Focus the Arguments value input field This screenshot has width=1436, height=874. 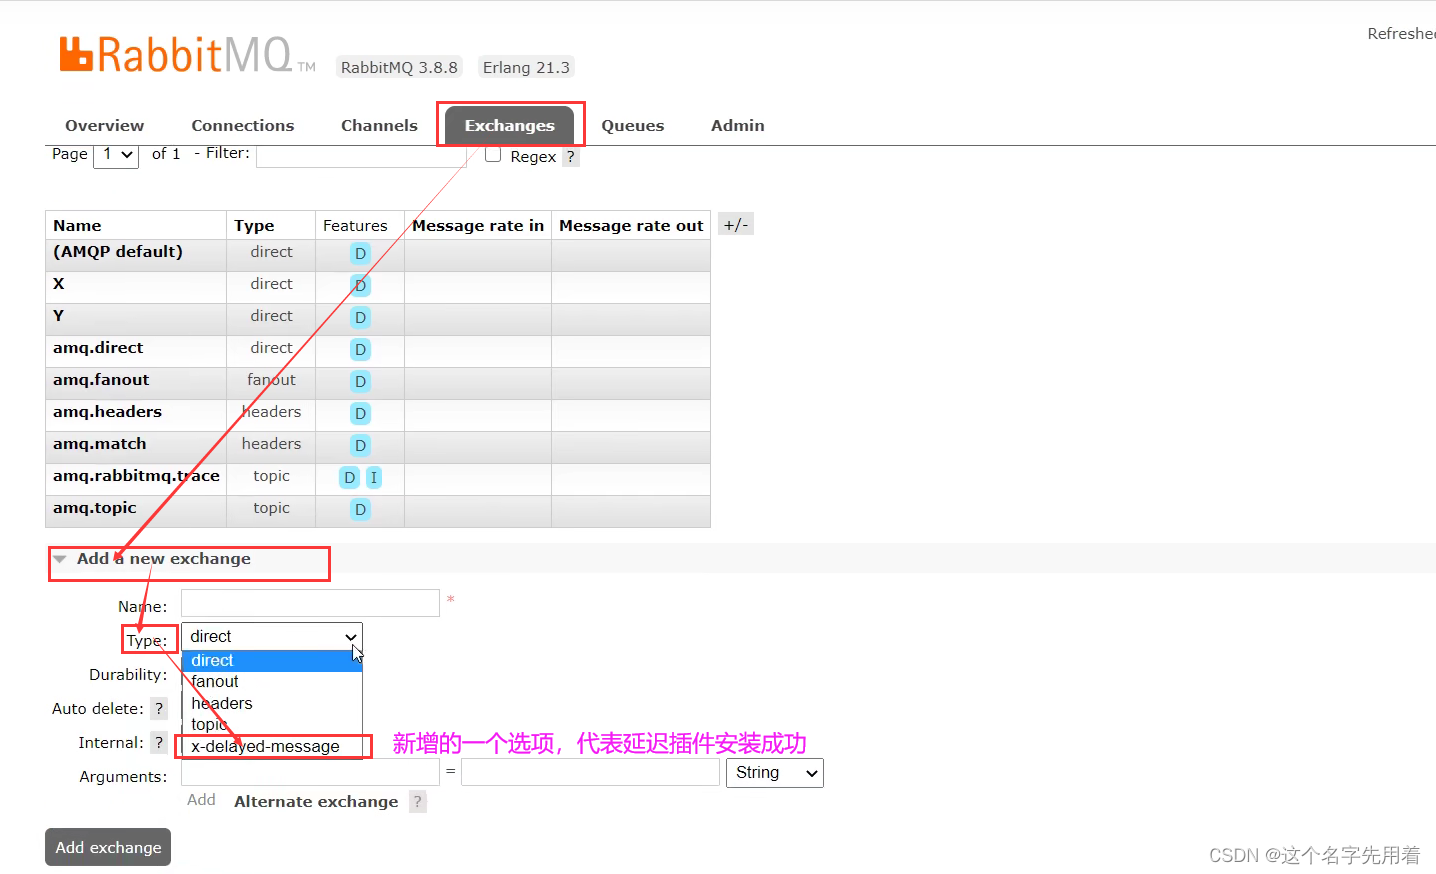click(x=590, y=773)
